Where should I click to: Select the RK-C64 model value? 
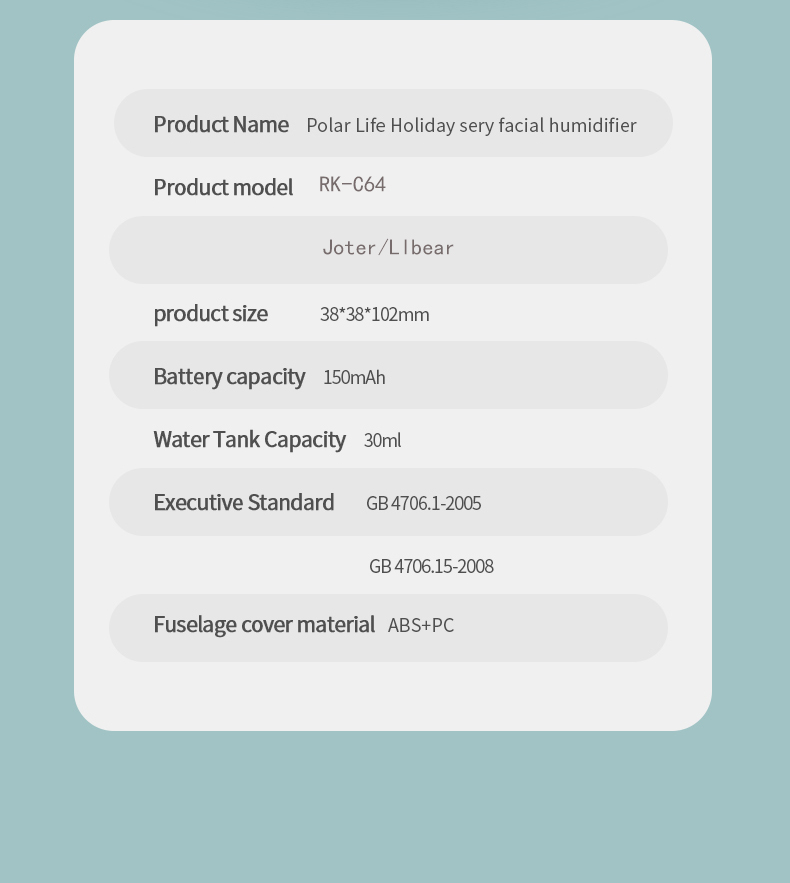pos(352,185)
